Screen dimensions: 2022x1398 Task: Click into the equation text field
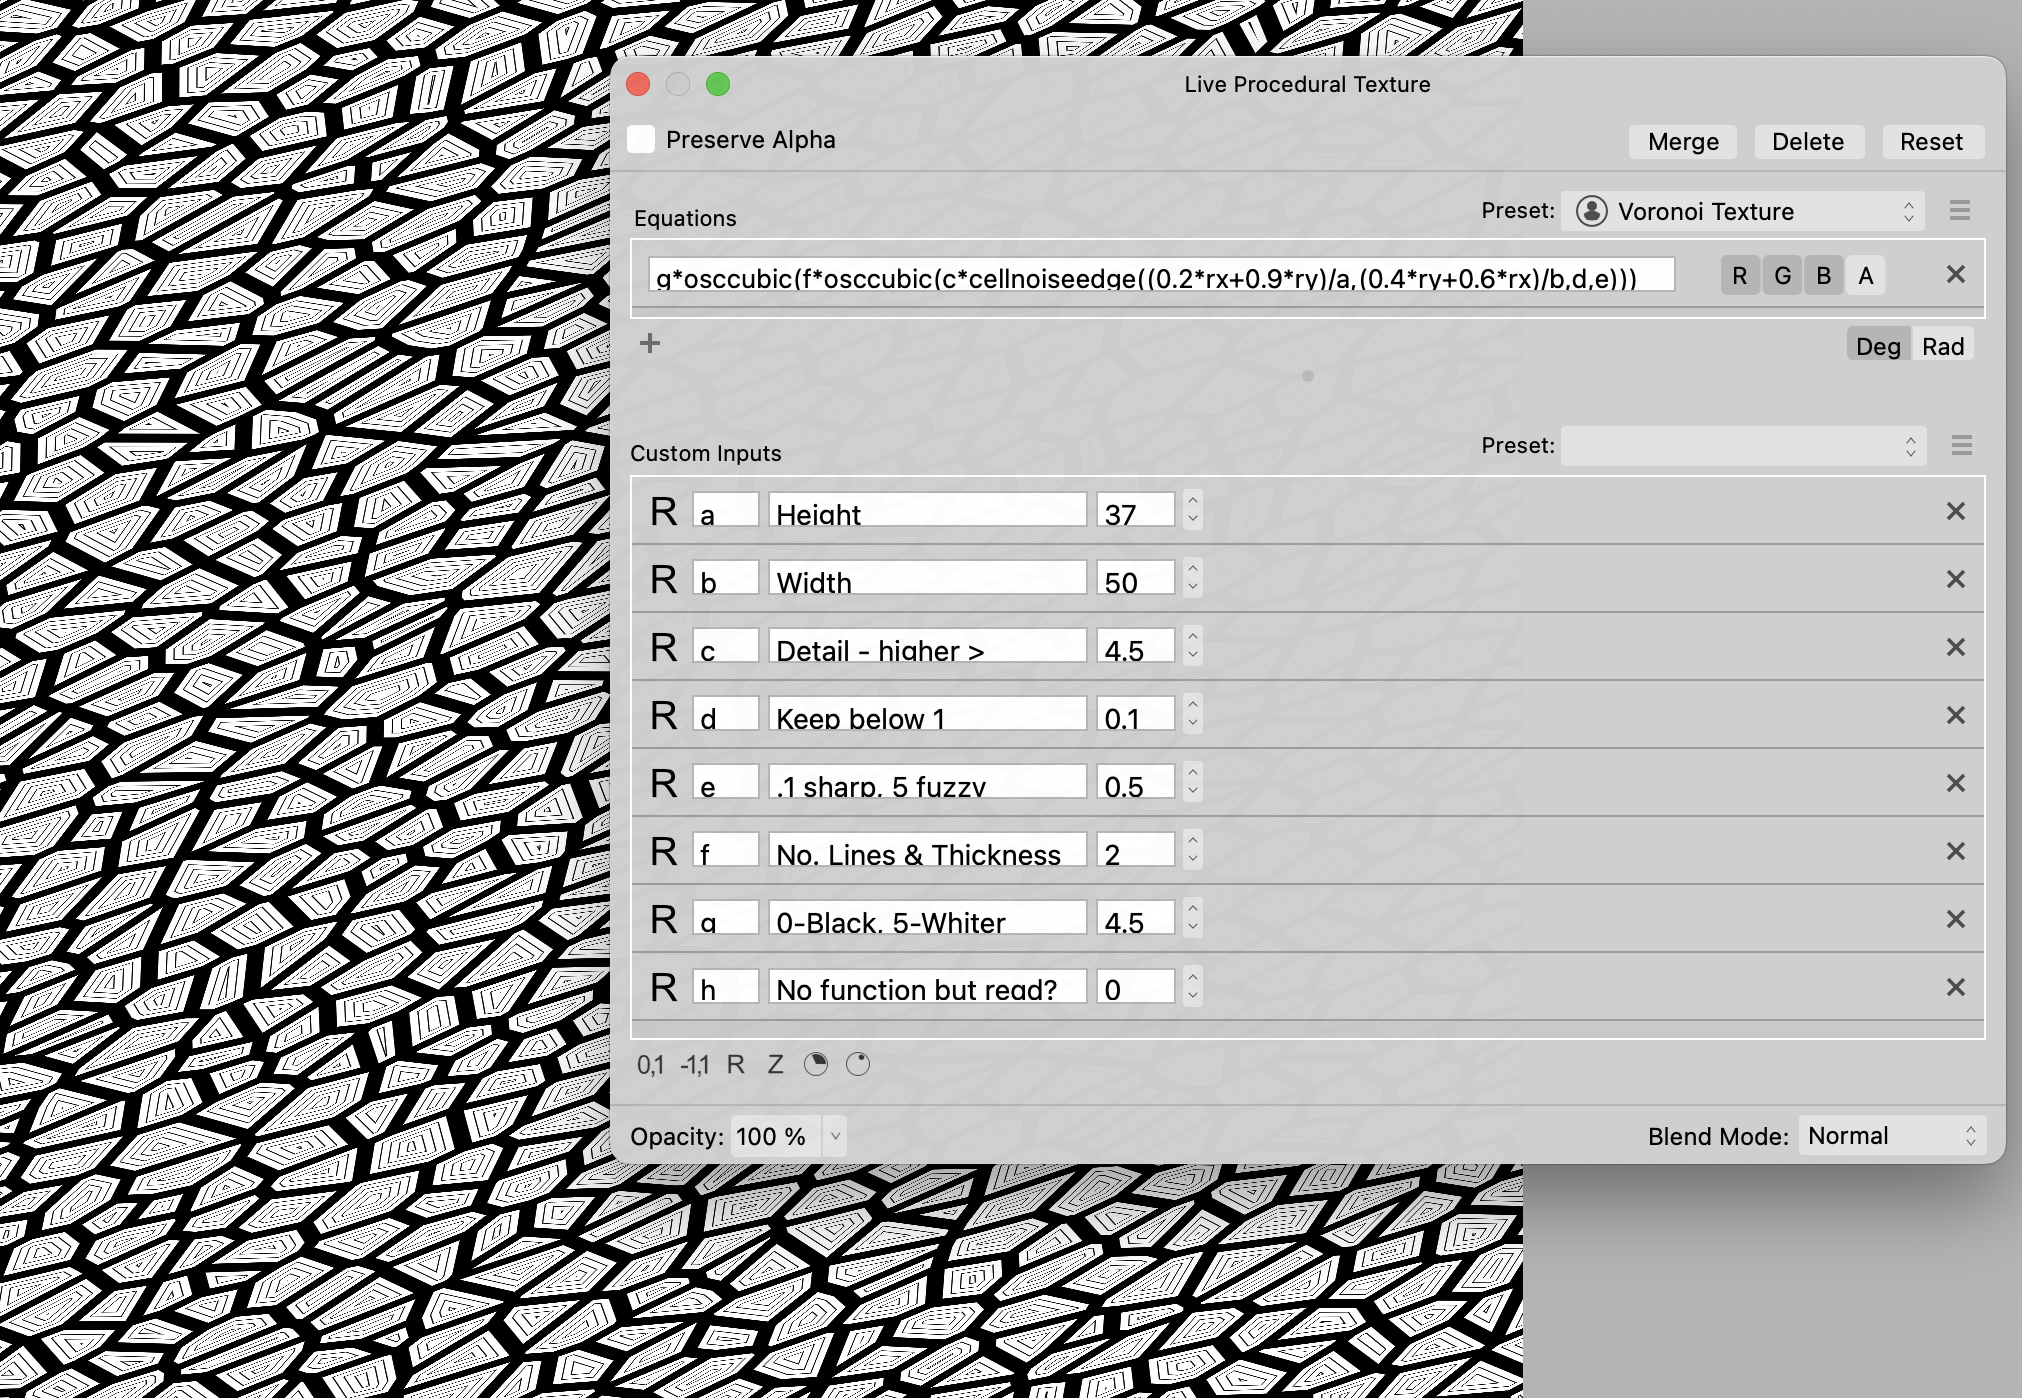(x=1162, y=275)
